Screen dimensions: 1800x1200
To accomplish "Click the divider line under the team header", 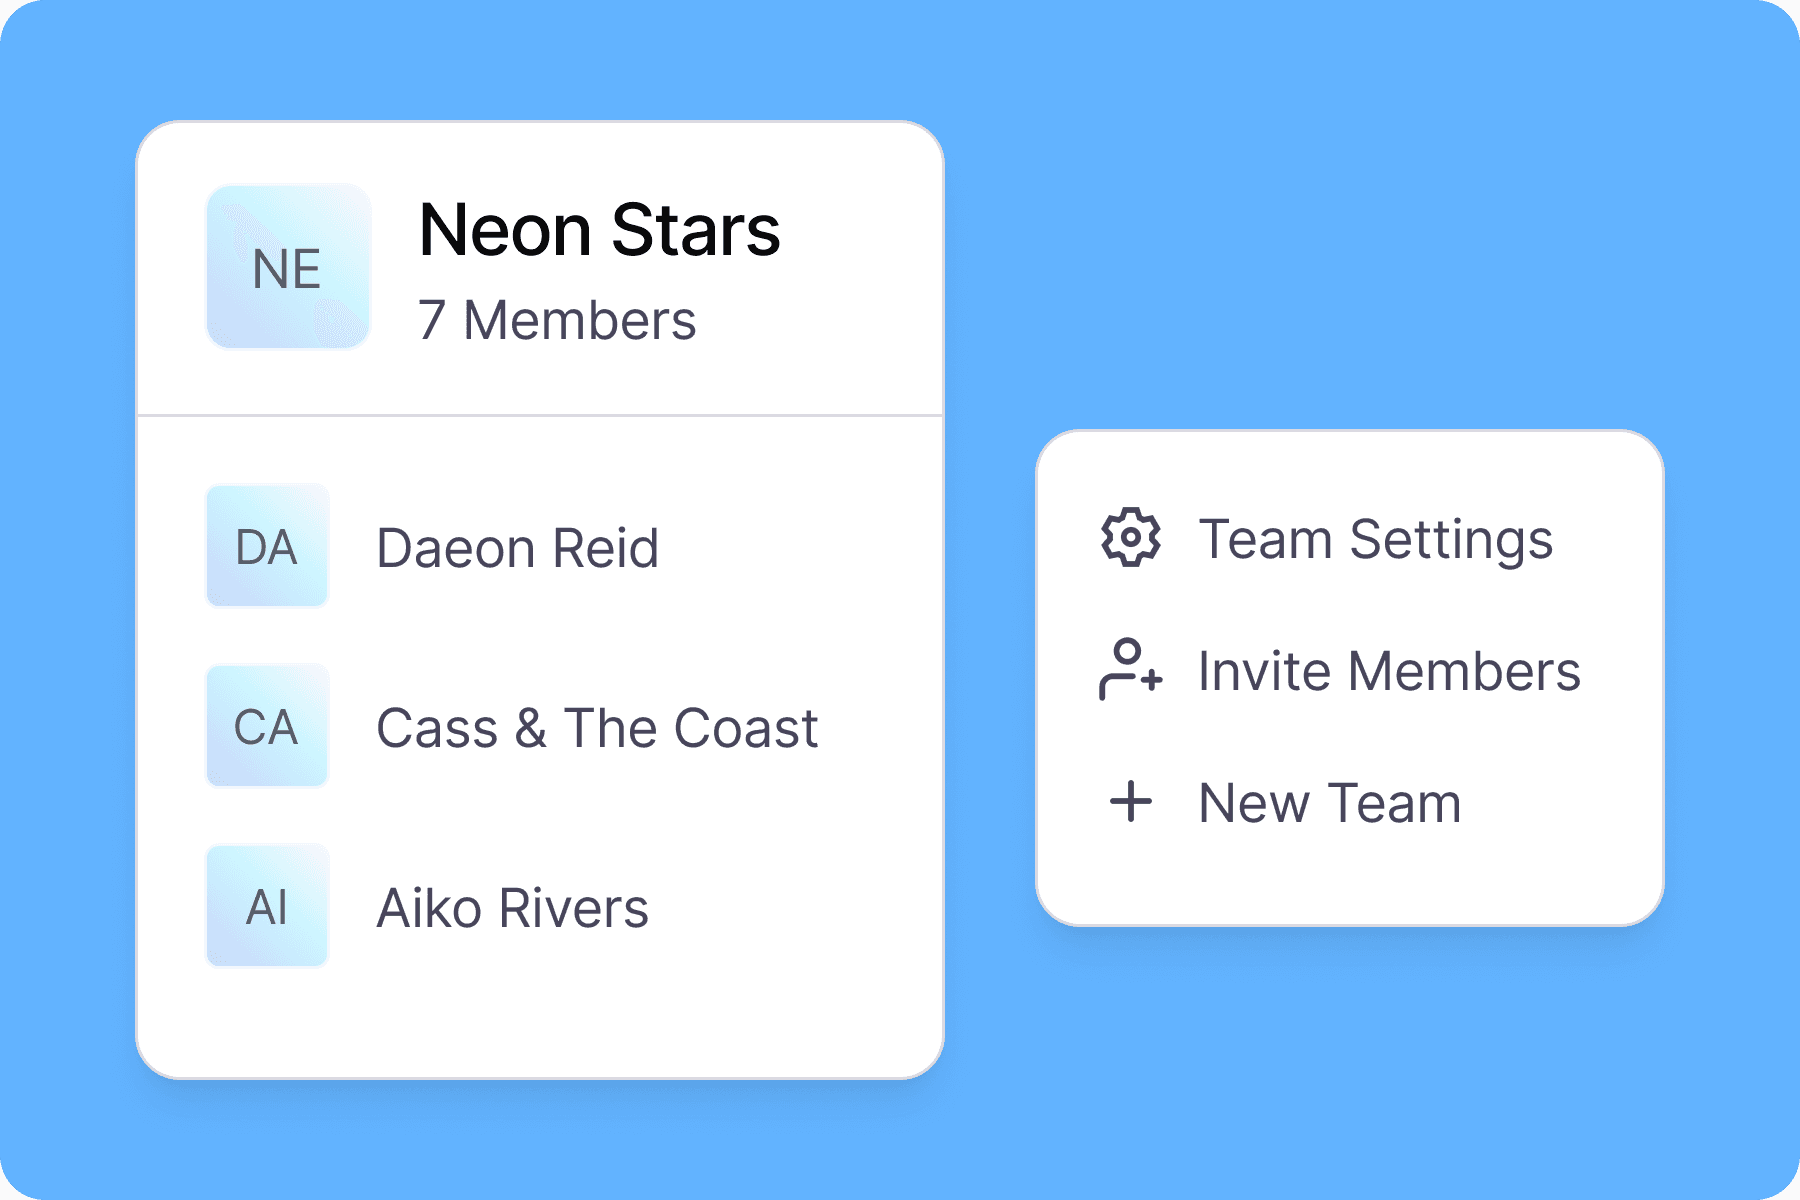I will click(540, 415).
